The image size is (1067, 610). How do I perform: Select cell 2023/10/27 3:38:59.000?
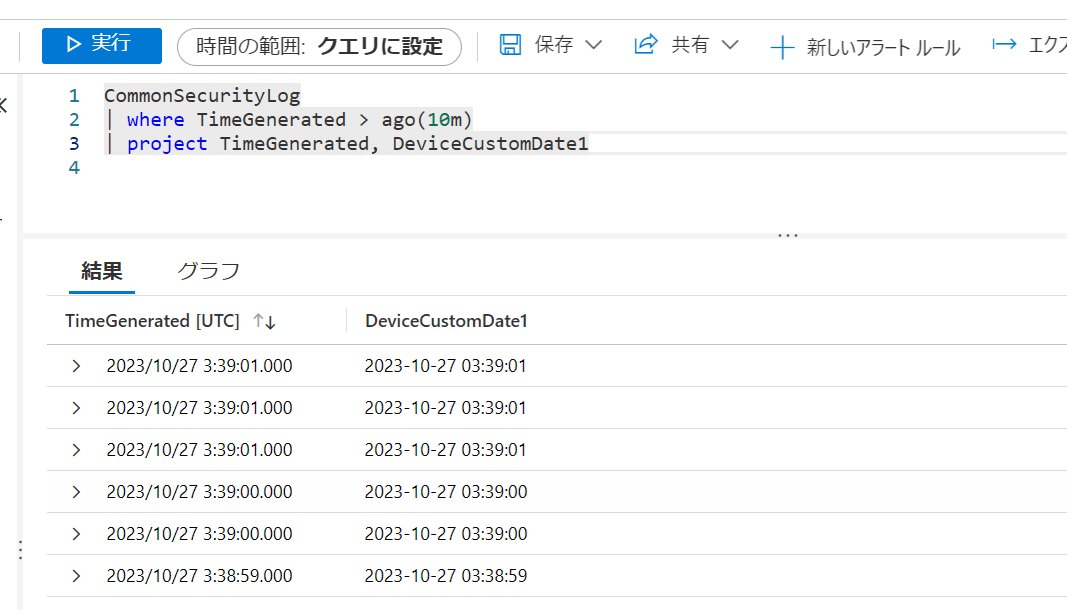(x=199, y=576)
